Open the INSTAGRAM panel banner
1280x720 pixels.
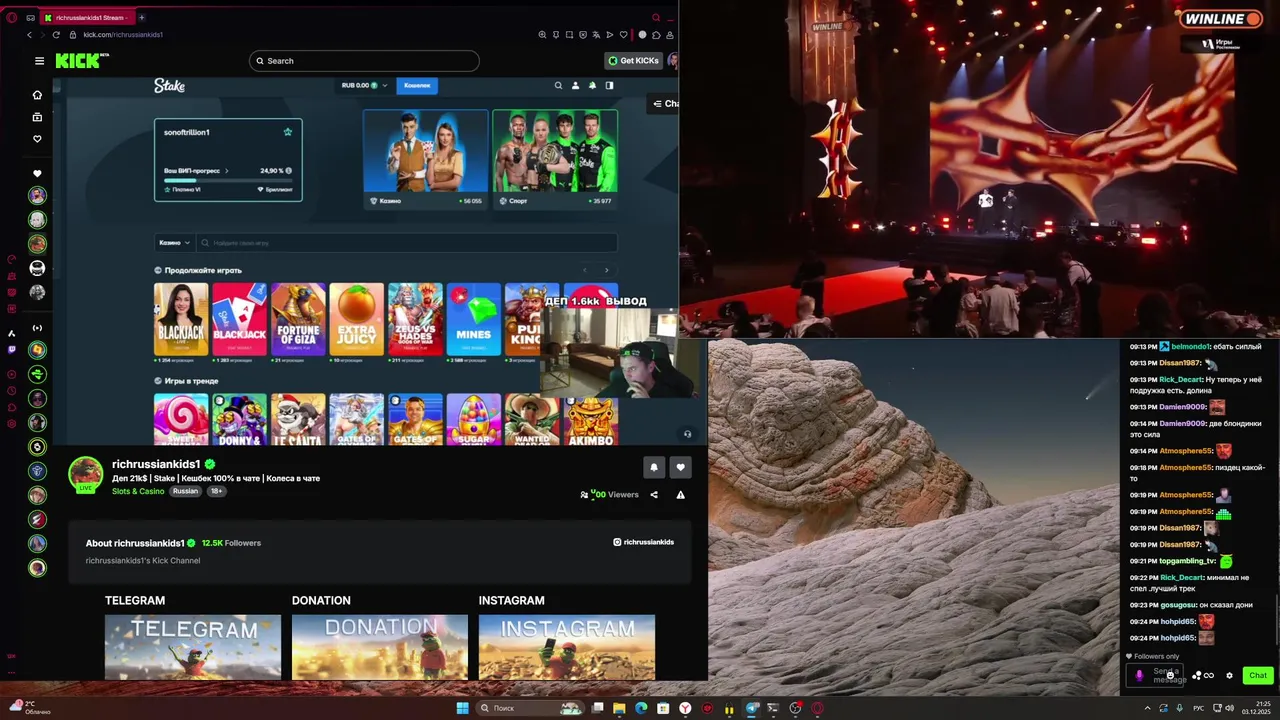[567, 647]
